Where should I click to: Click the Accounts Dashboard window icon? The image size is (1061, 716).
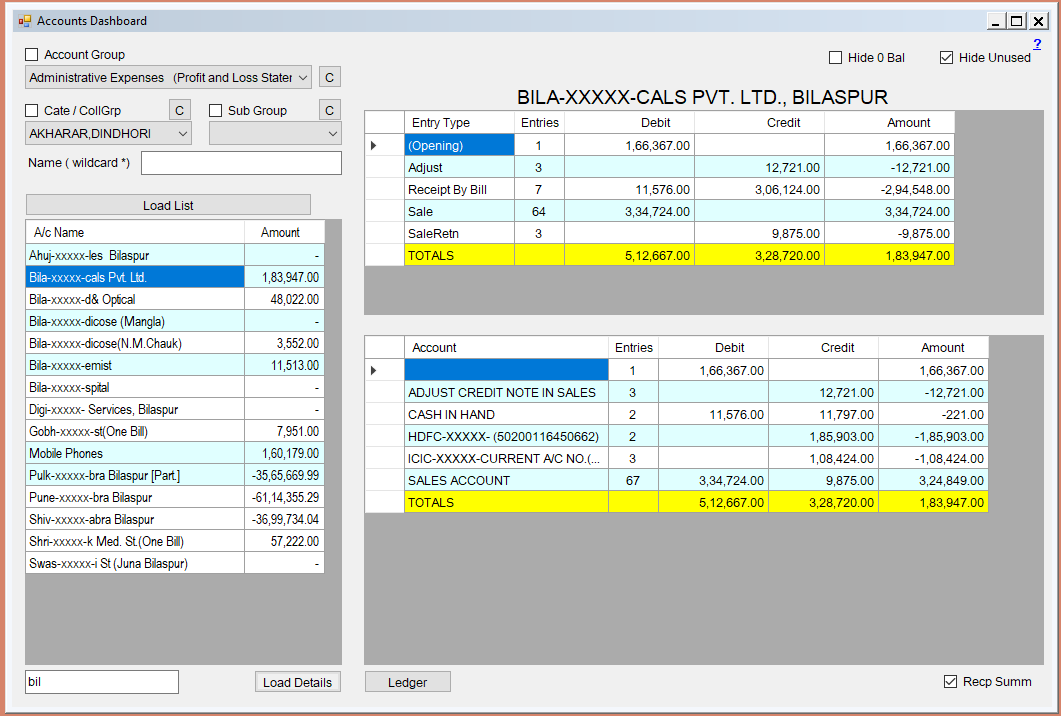click(25, 21)
